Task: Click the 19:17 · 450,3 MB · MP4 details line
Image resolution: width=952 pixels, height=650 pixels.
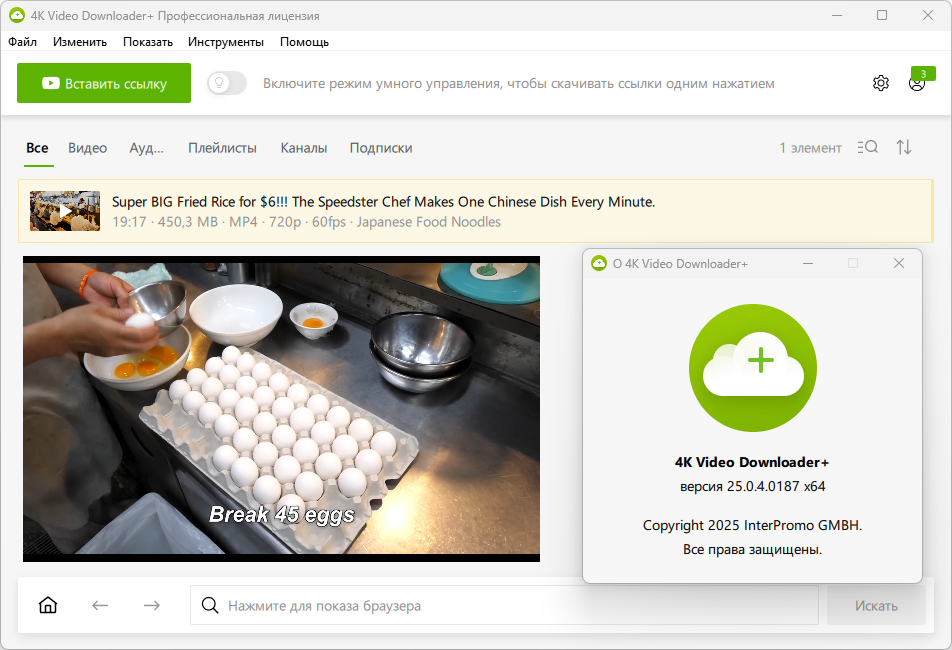Action: [x=306, y=222]
